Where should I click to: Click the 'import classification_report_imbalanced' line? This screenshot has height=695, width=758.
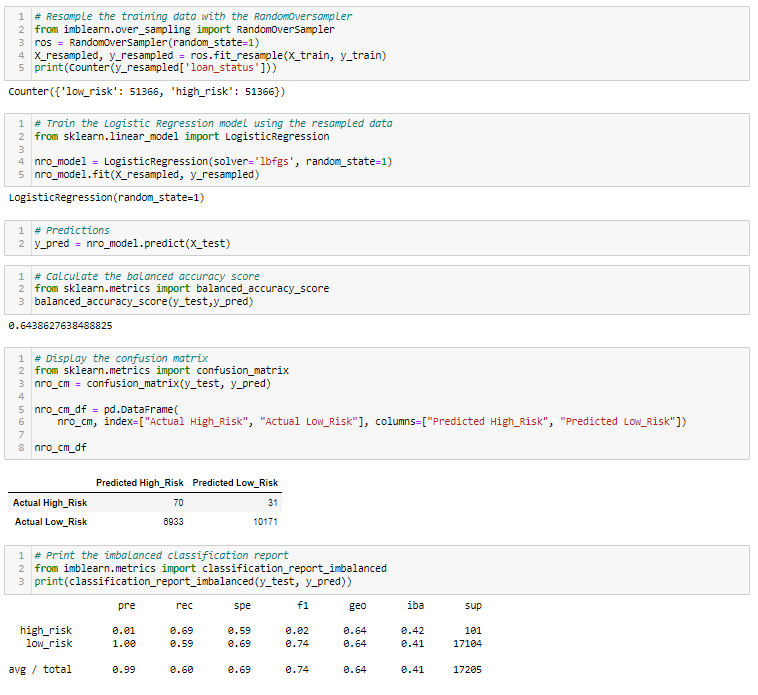(210, 568)
